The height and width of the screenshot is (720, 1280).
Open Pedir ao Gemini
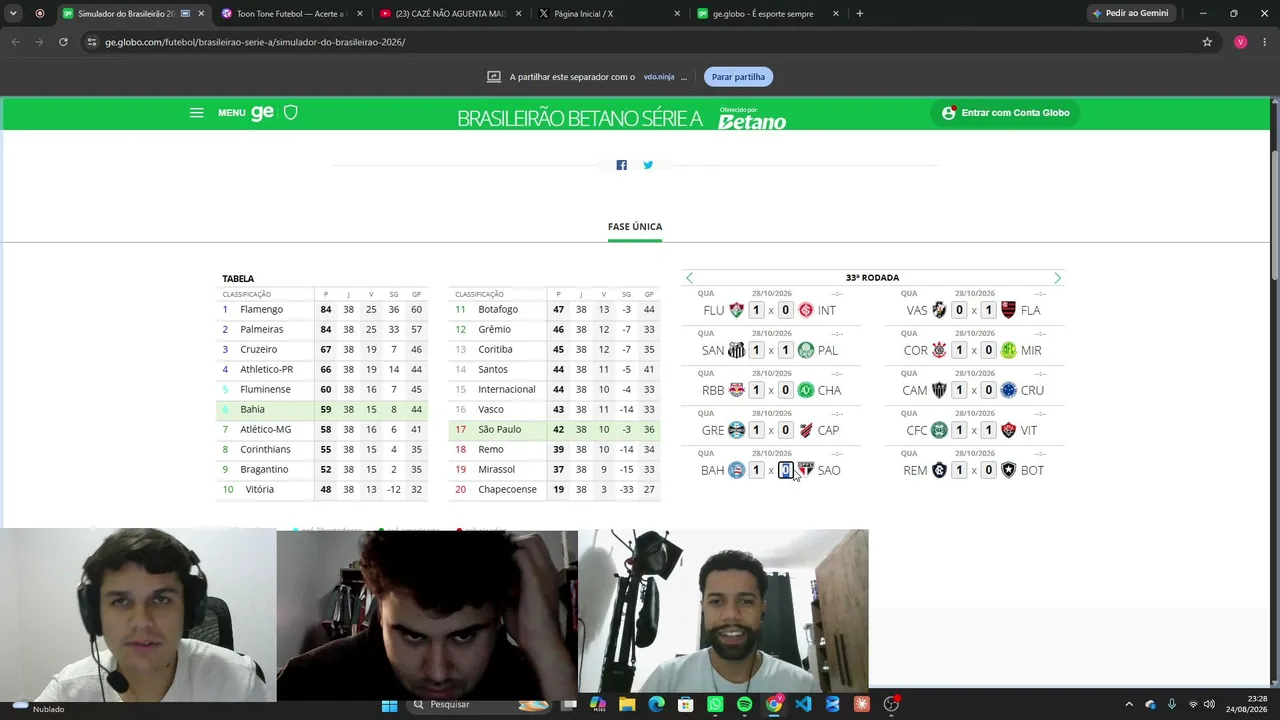[1131, 14]
